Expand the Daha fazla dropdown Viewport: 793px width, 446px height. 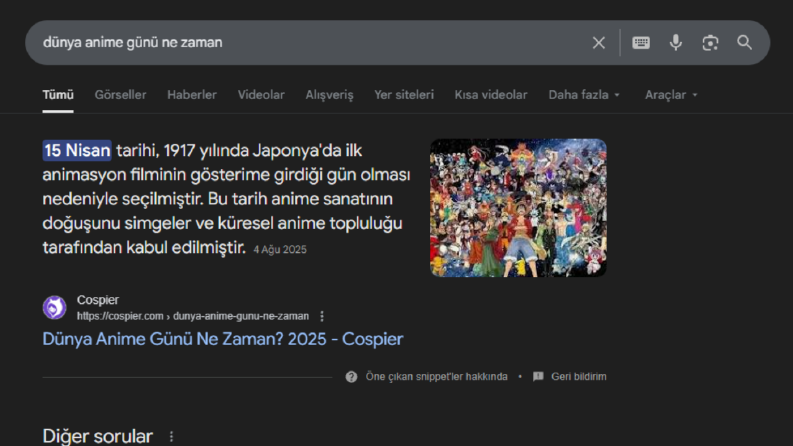[584, 95]
